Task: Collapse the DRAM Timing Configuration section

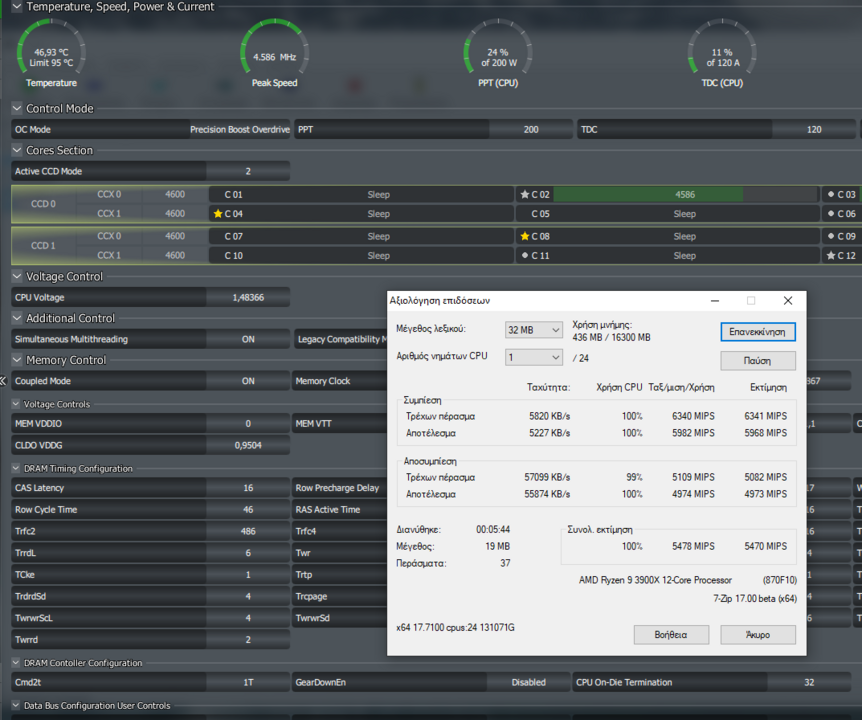Action: pyautogui.click(x=17, y=468)
